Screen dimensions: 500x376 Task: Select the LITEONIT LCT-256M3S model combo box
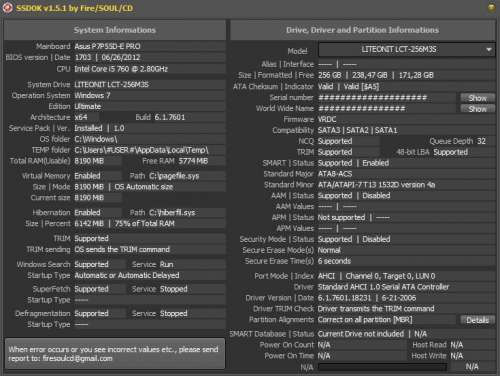pos(407,50)
